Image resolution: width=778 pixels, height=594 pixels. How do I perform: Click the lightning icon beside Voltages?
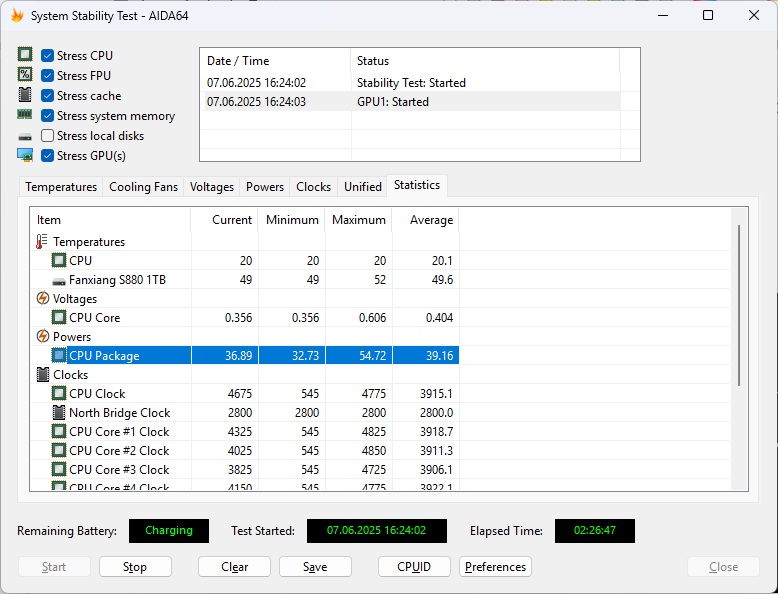point(43,299)
